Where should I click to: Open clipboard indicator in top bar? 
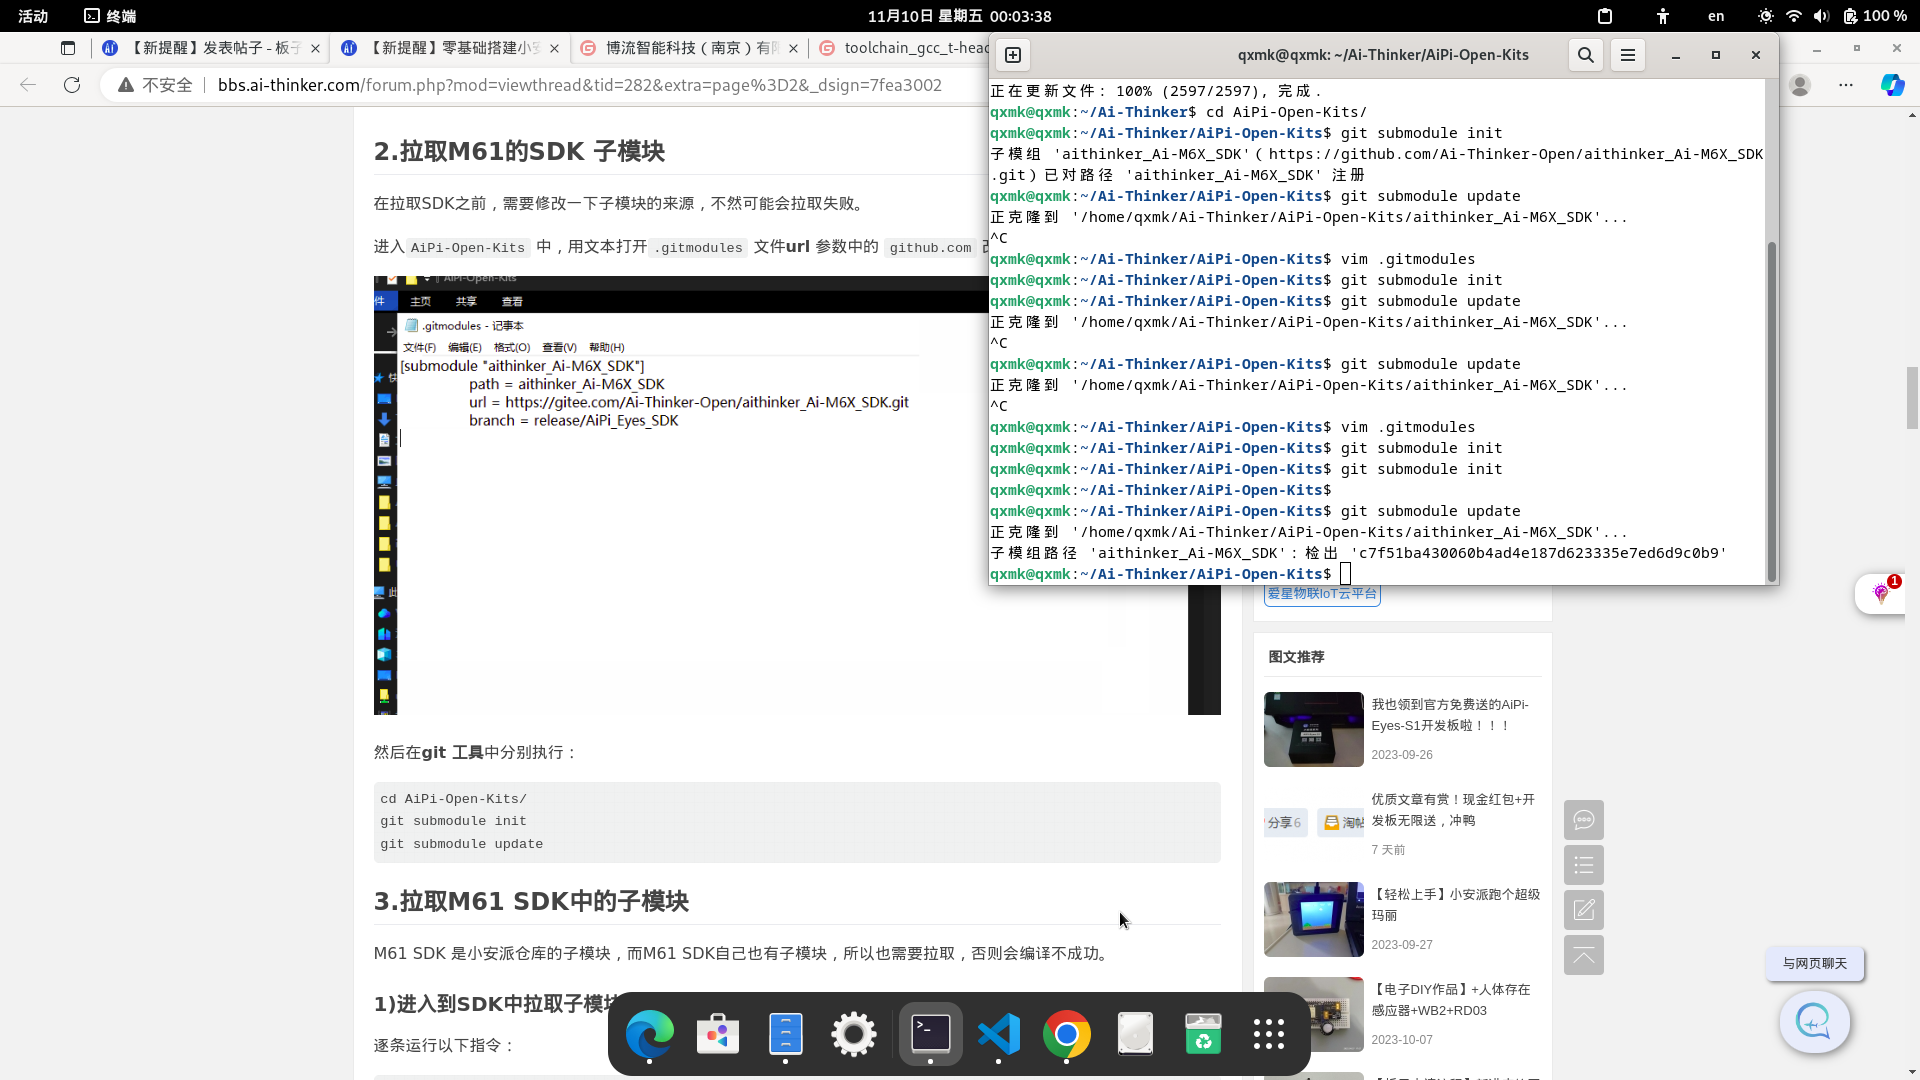pos(1605,16)
